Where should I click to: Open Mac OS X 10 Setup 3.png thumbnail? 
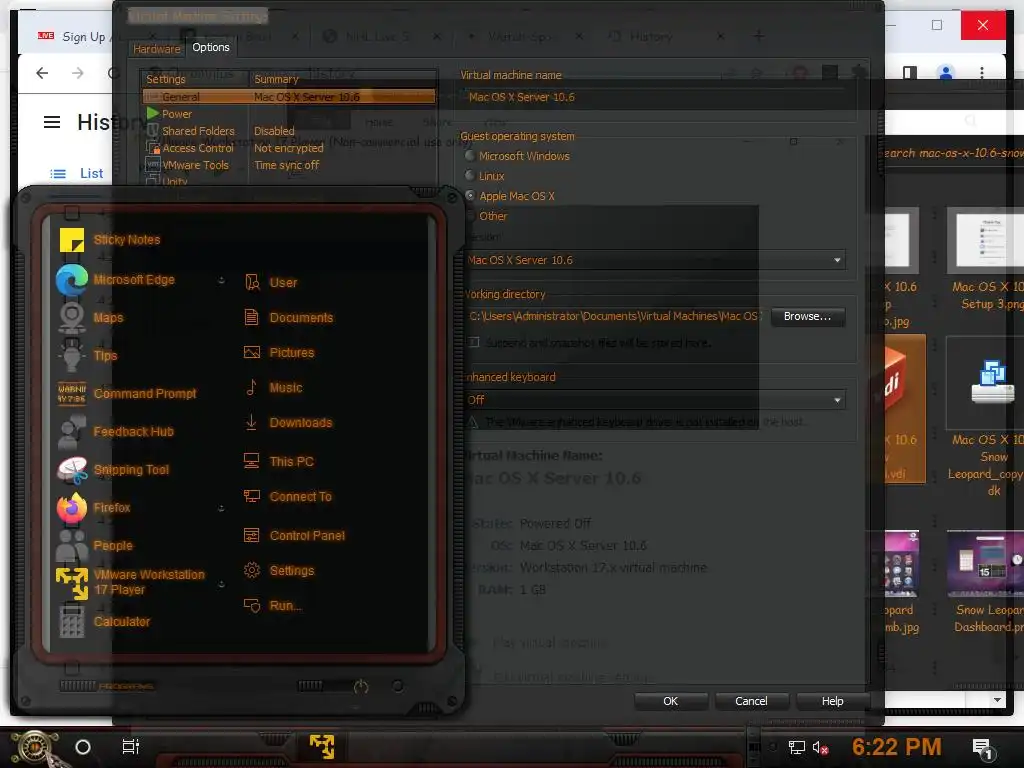[x=986, y=240]
